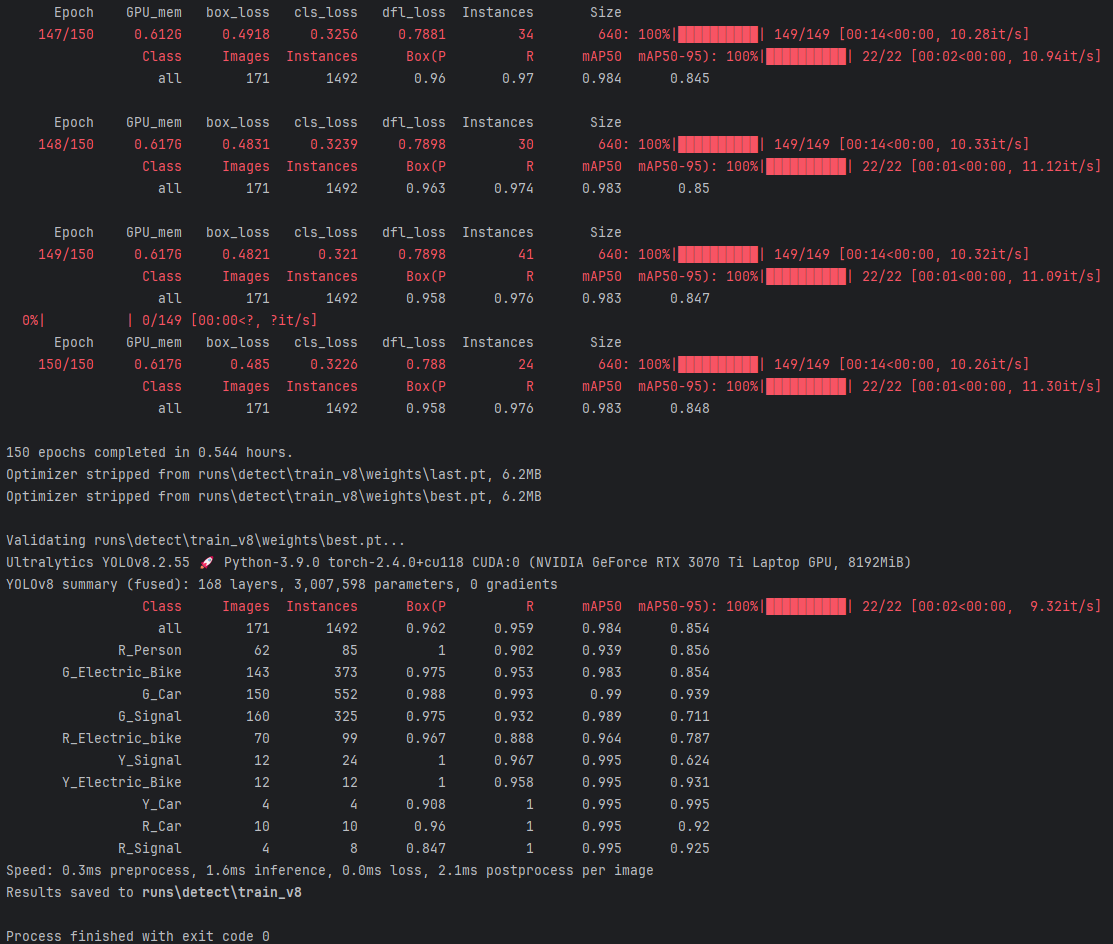The image size is (1113, 944).
Task: Click the GPU_mem value 0.612G
Action: [x=158, y=34]
